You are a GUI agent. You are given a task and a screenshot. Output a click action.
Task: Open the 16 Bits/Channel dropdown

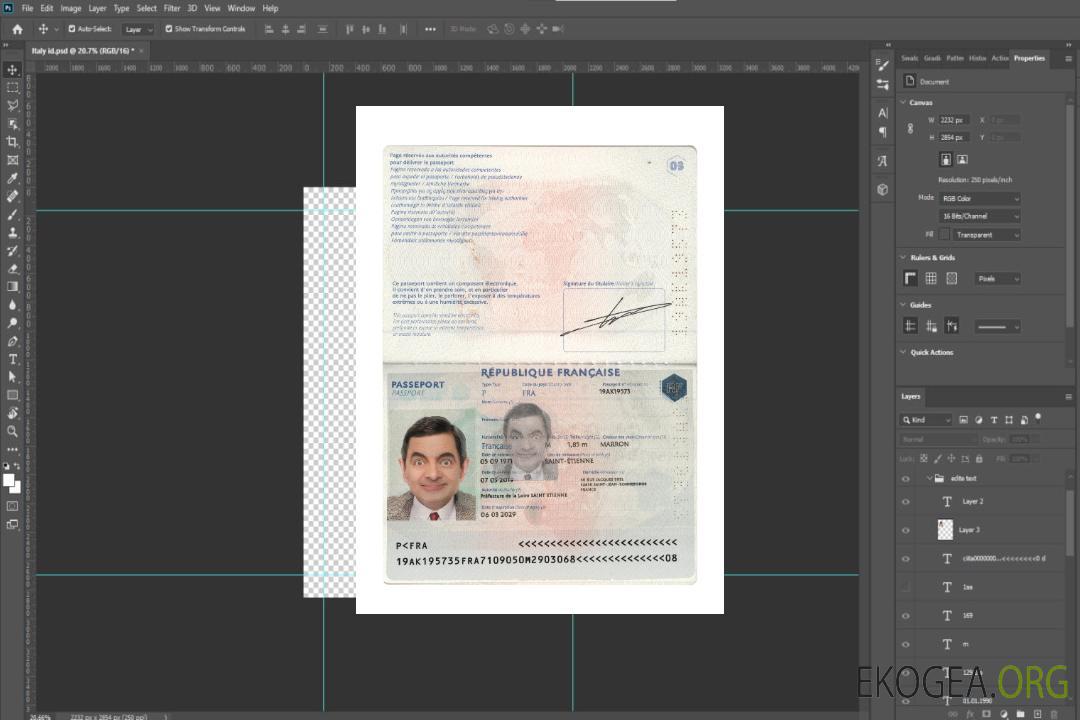coord(979,216)
